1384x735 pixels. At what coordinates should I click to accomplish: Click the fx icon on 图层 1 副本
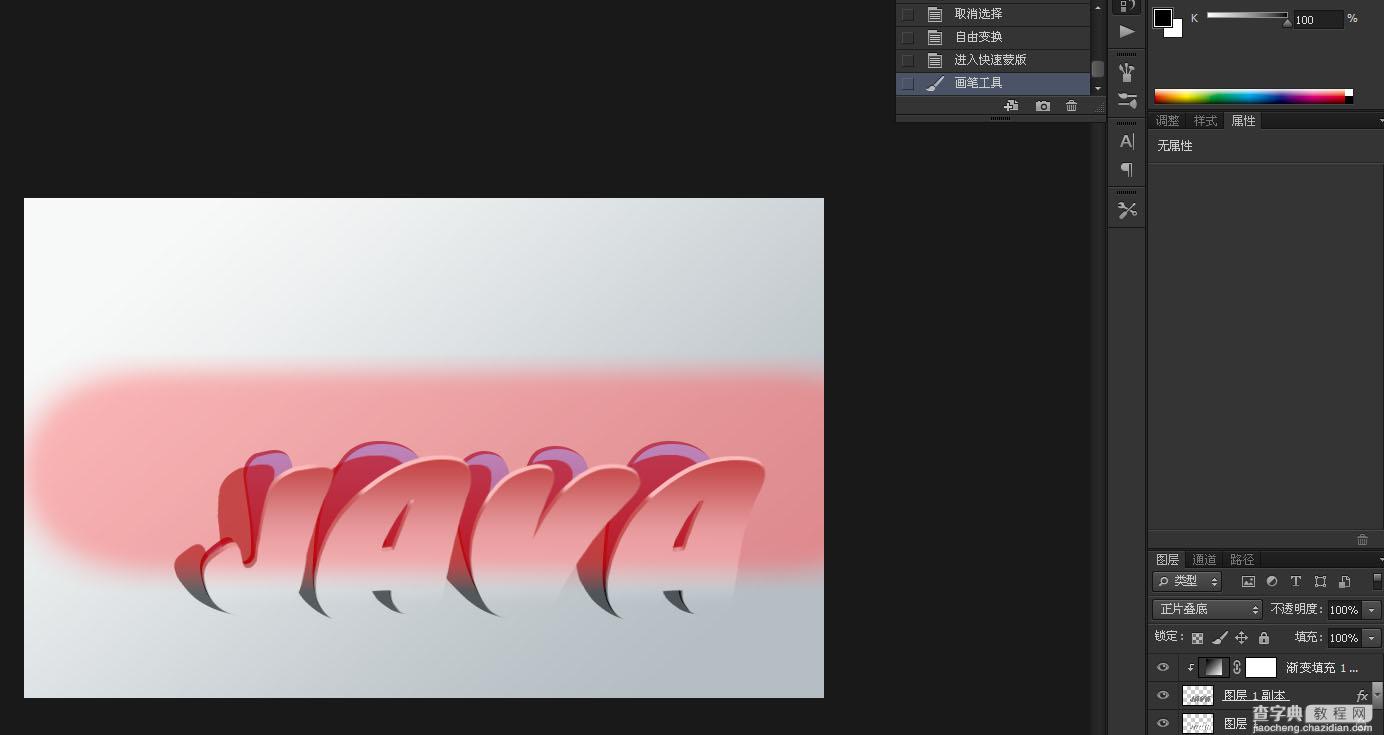point(1362,696)
